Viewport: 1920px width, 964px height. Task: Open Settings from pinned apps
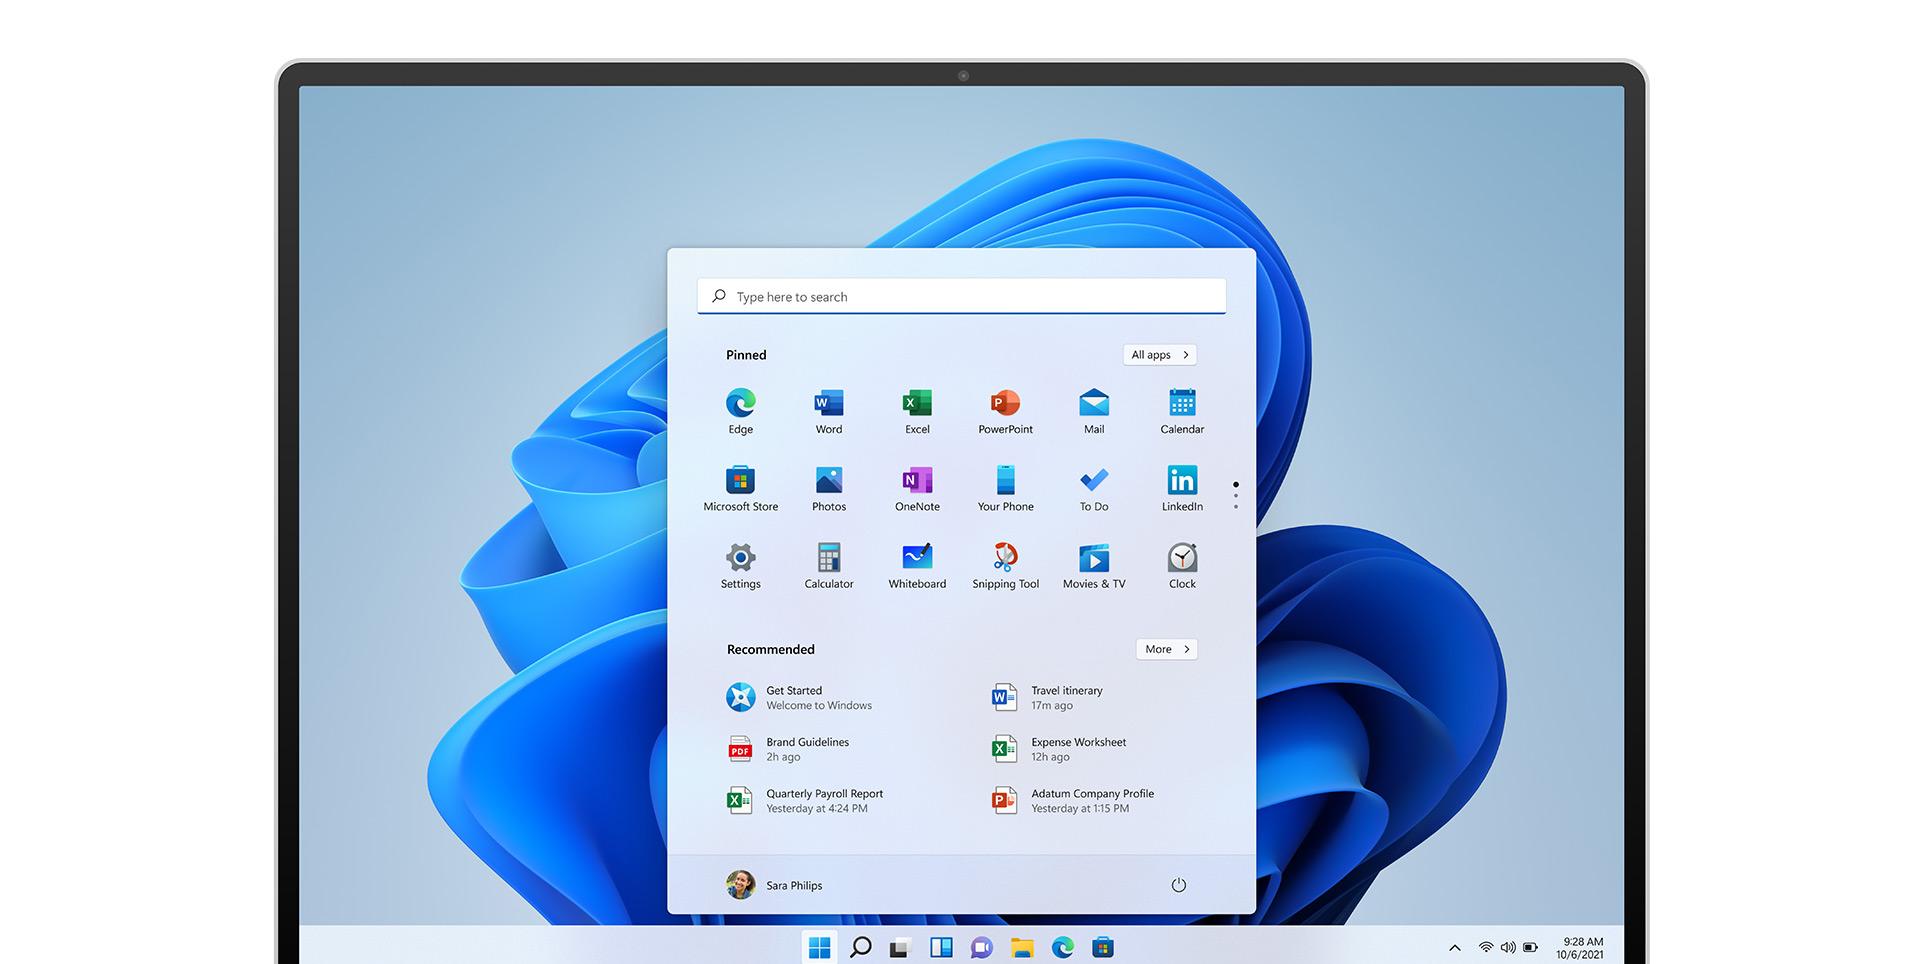[740, 566]
